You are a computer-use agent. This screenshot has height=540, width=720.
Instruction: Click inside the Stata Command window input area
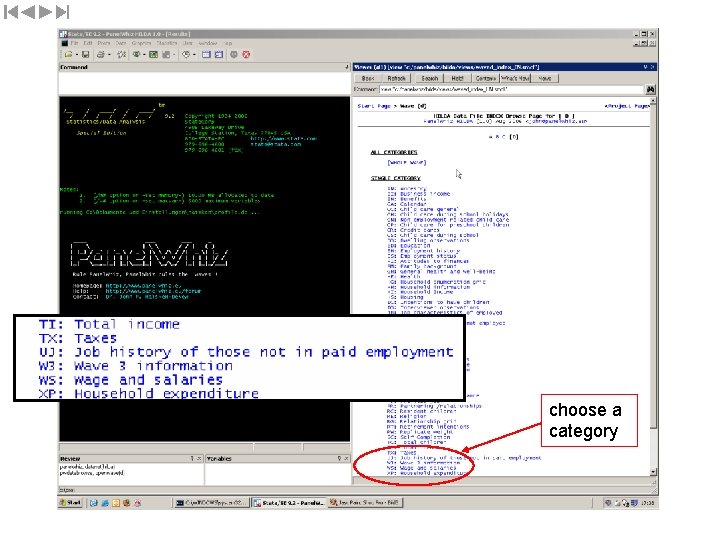pyautogui.click(x=204, y=83)
